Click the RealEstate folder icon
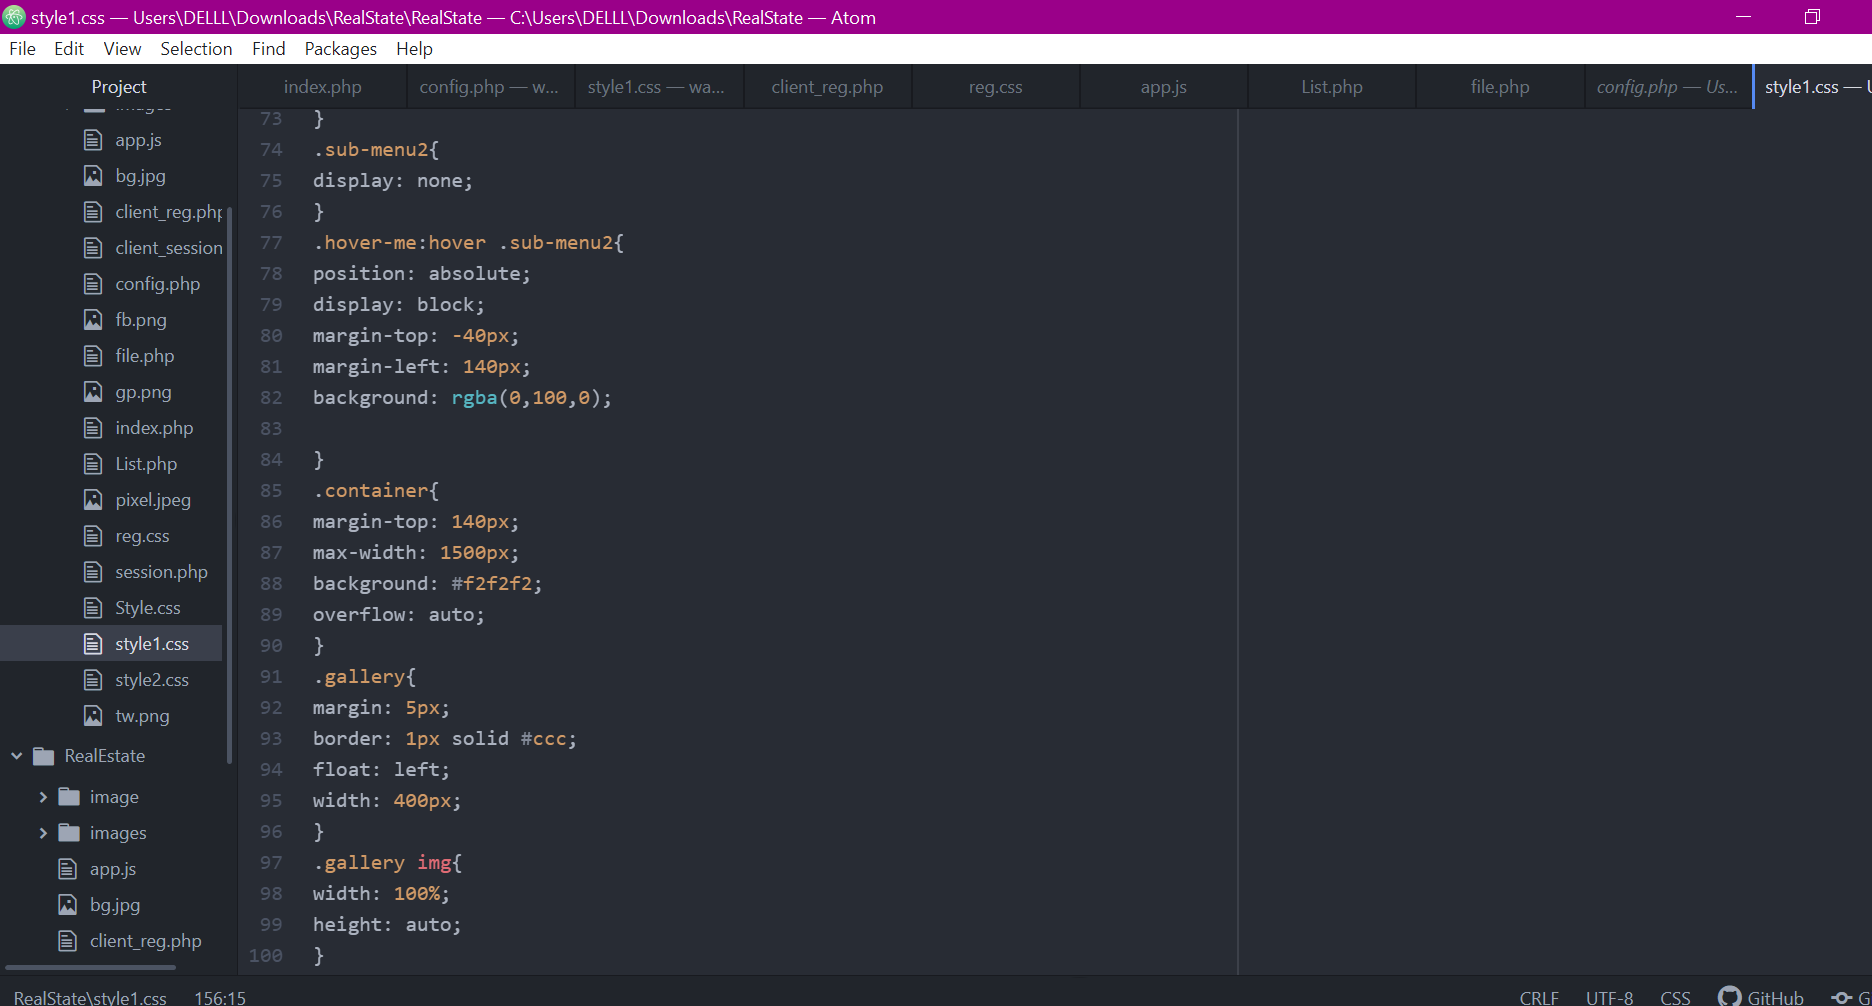Screen dimensions: 1872x1006 (x=43, y=756)
